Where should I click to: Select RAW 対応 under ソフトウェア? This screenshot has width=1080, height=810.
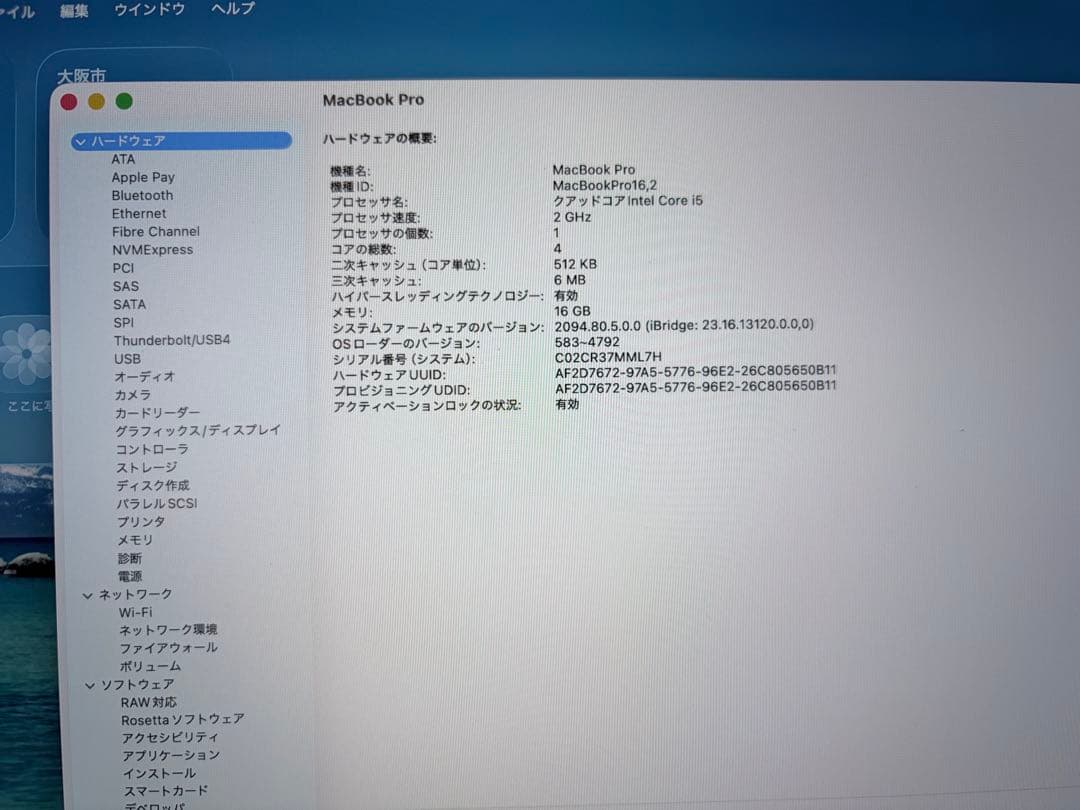coord(149,703)
